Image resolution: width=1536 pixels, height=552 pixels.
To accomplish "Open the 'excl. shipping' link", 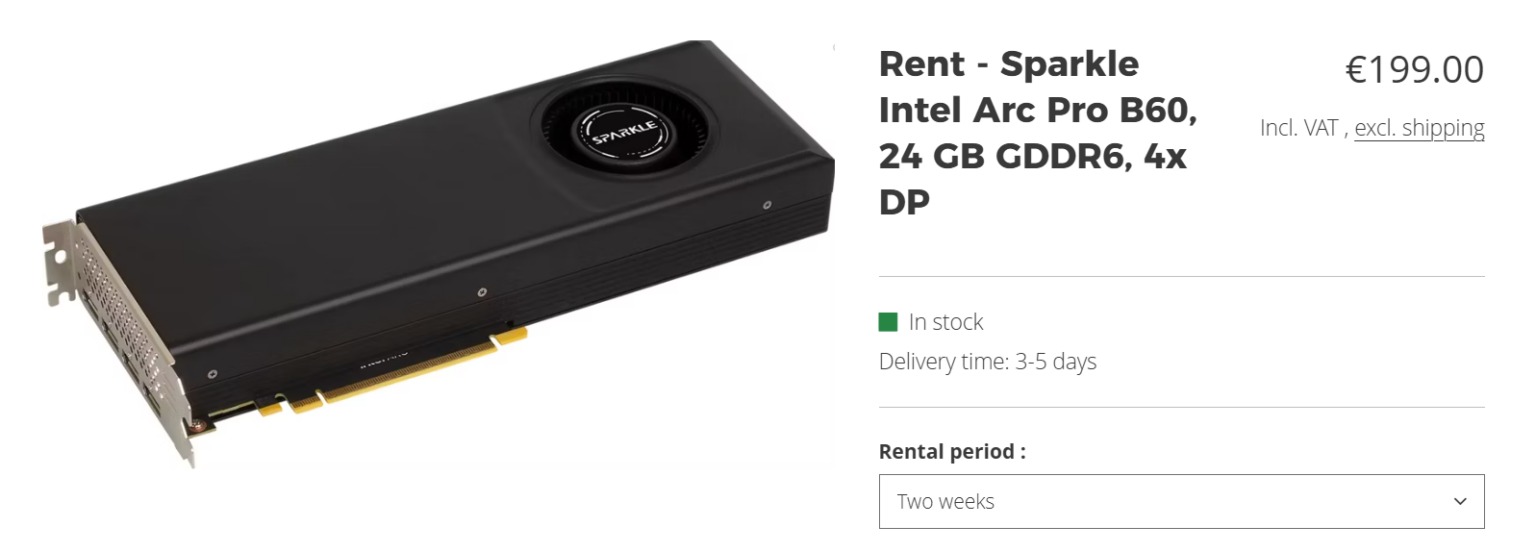I will (x=1419, y=128).
